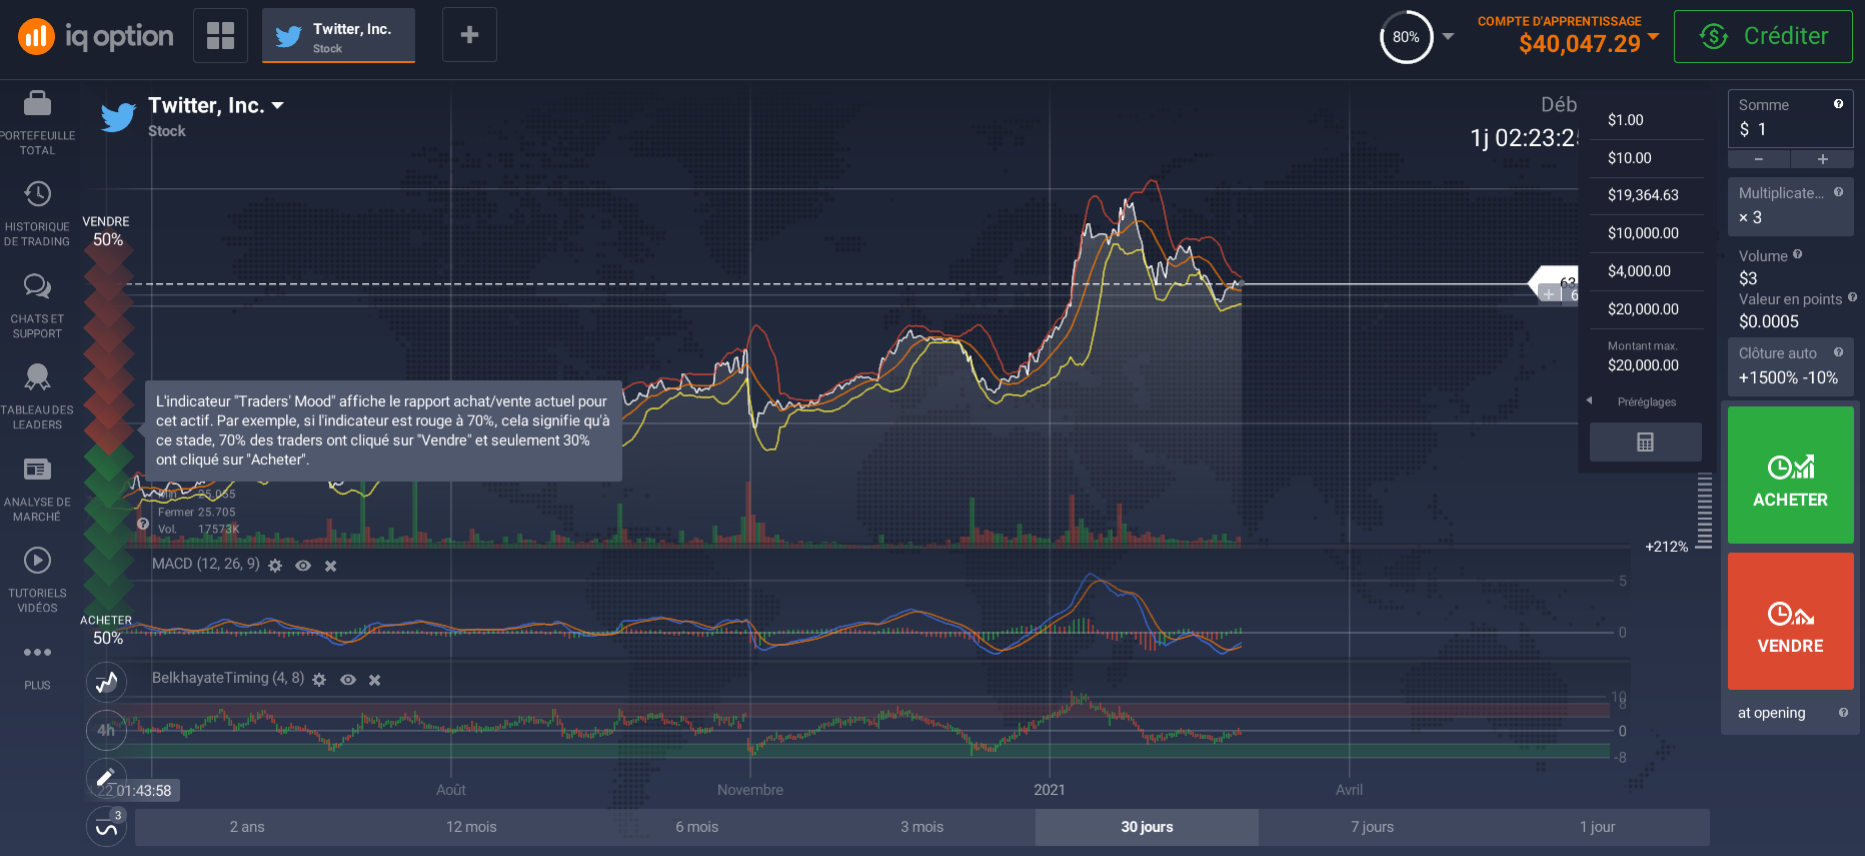Remove the BelkhayateTiming indicator with X
The image size is (1865, 856).
pyautogui.click(x=375, y=680)
